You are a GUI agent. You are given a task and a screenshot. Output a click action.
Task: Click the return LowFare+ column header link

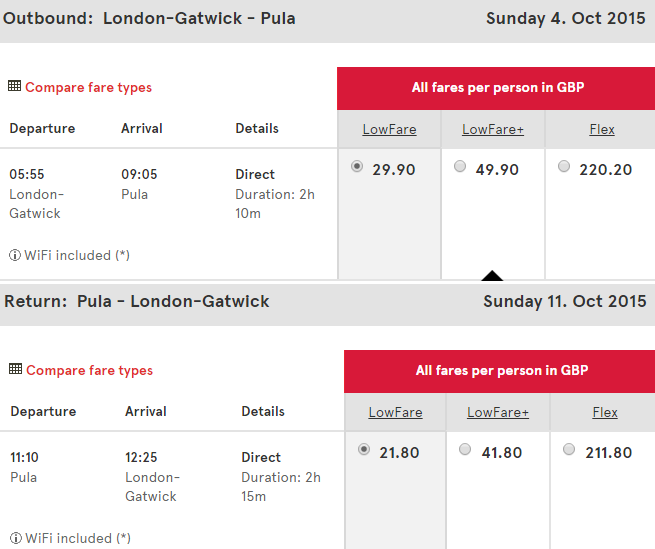(498, 413)
